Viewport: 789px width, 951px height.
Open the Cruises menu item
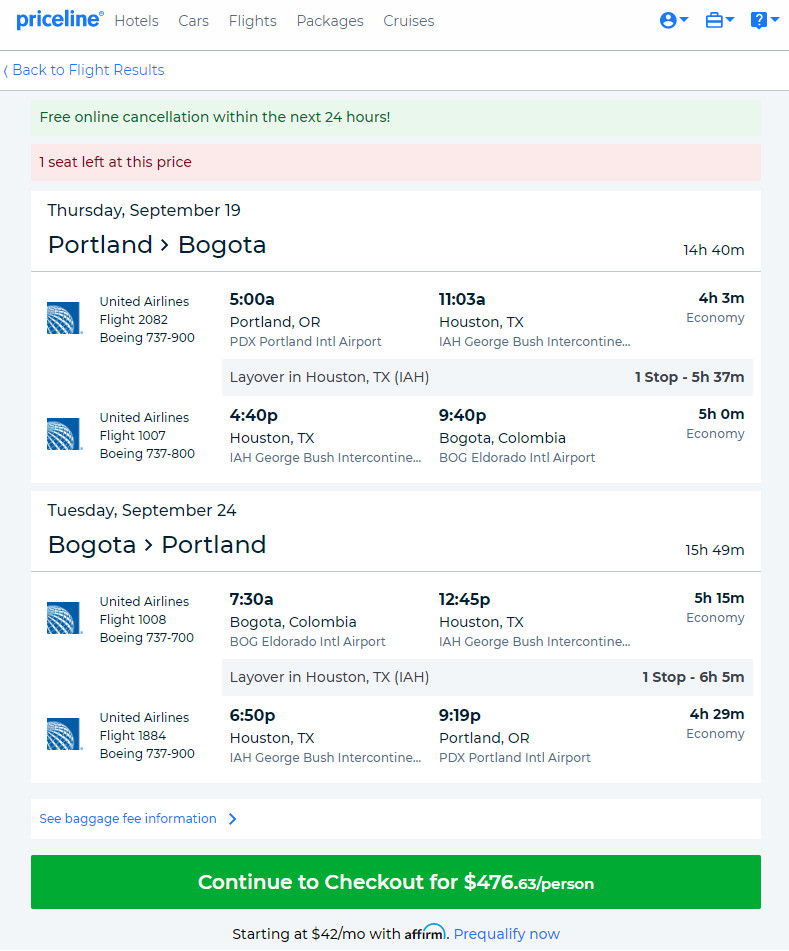409,21
